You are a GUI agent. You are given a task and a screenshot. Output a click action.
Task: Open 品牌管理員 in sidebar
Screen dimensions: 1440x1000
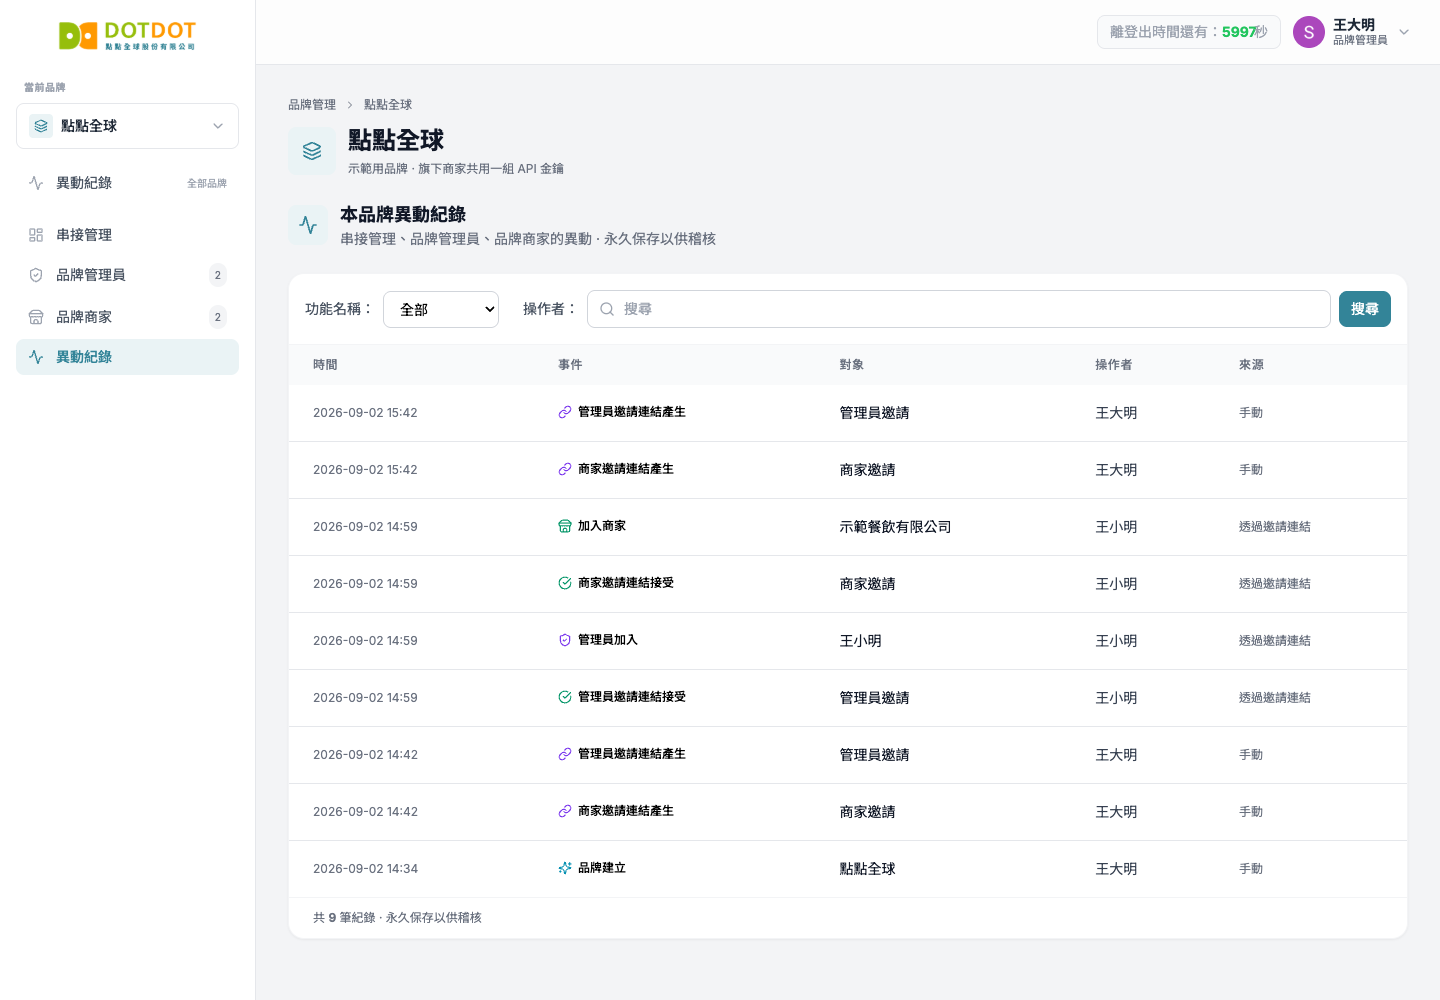(x=127, y=275)
